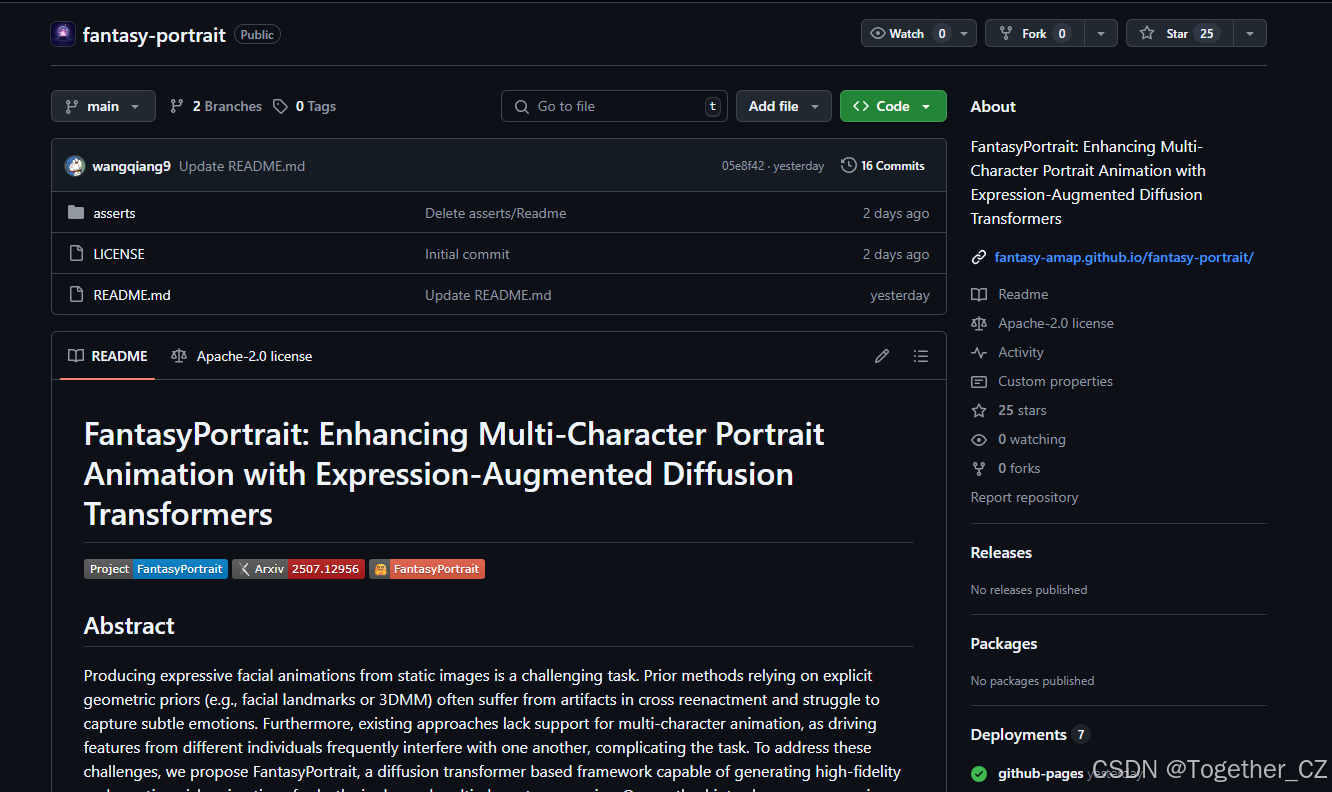Open the Hugging Face FantasyPortrait badge
The height and width of the screenshot is (792, 1332).
pyautogui.click(x=427, y=568)
